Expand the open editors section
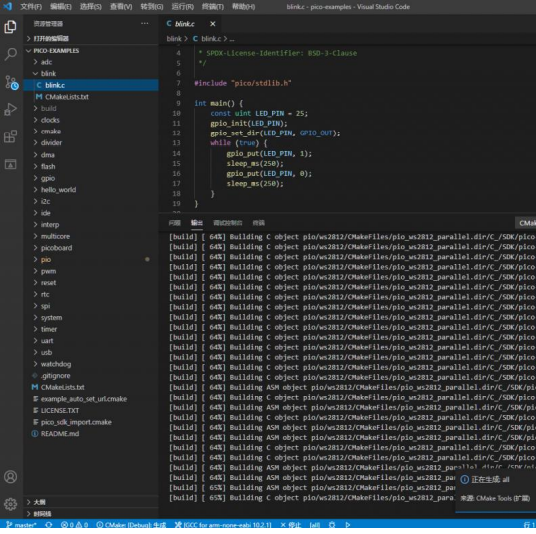Viewport: 536px width, 534px height. pyautogui.click(x=91, y=38)
